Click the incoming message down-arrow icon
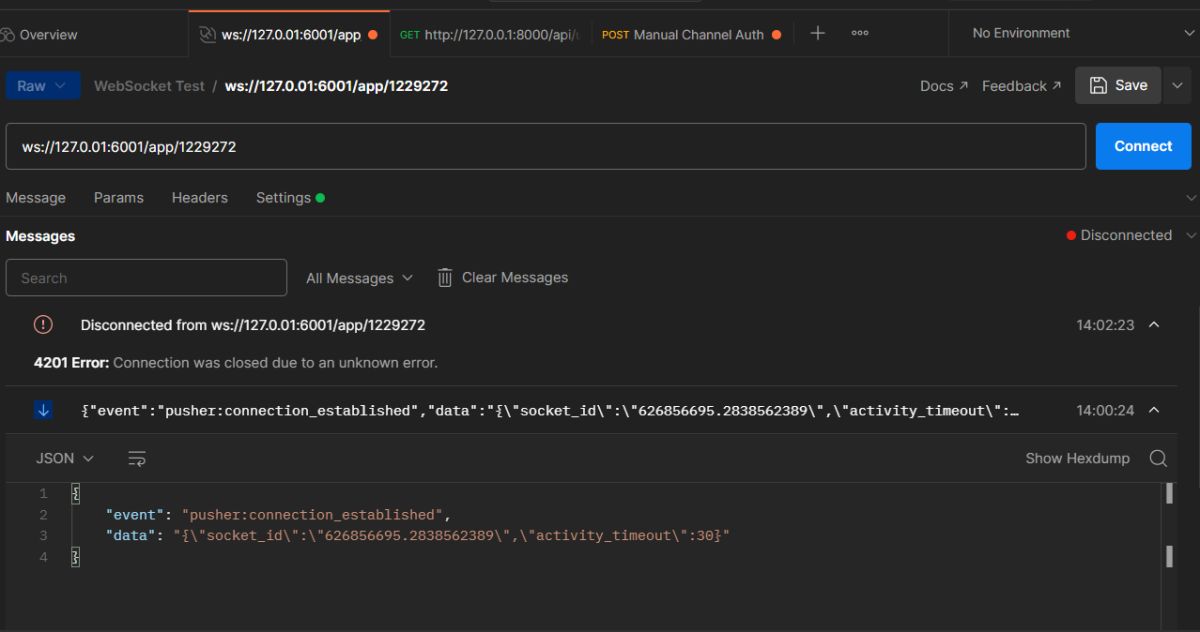 (x=43, y=410)
